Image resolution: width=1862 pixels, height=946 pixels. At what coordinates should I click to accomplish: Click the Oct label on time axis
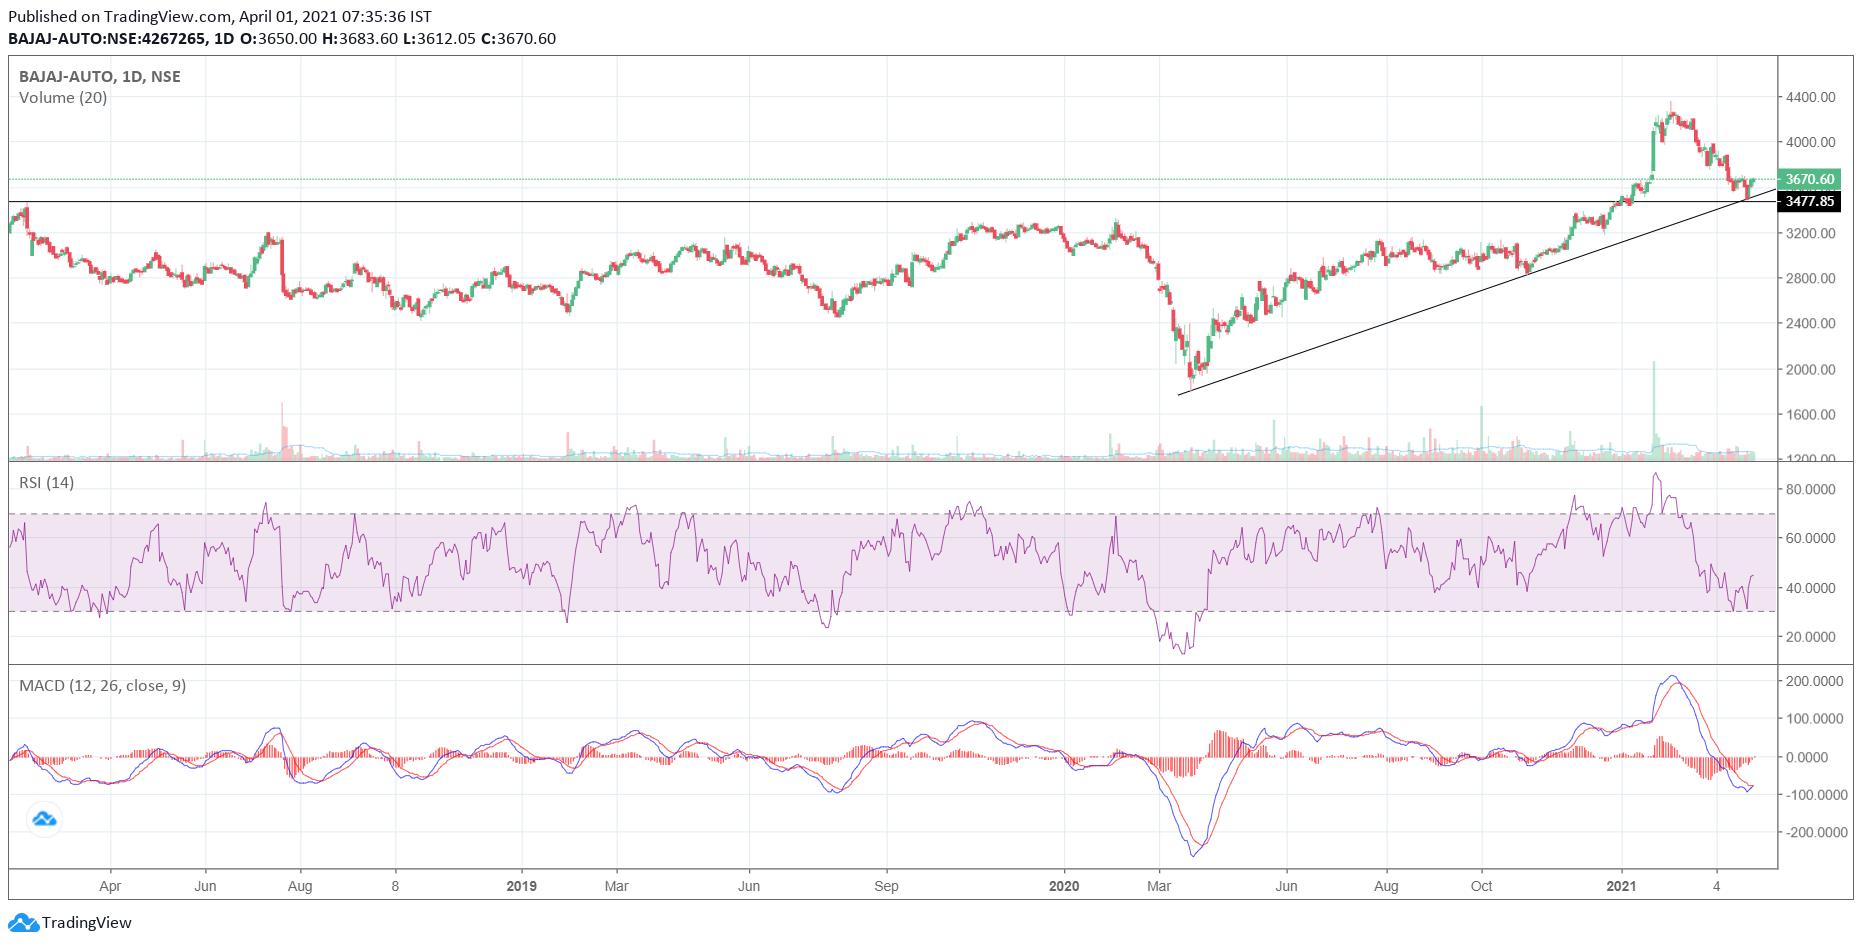[1481, 886]
